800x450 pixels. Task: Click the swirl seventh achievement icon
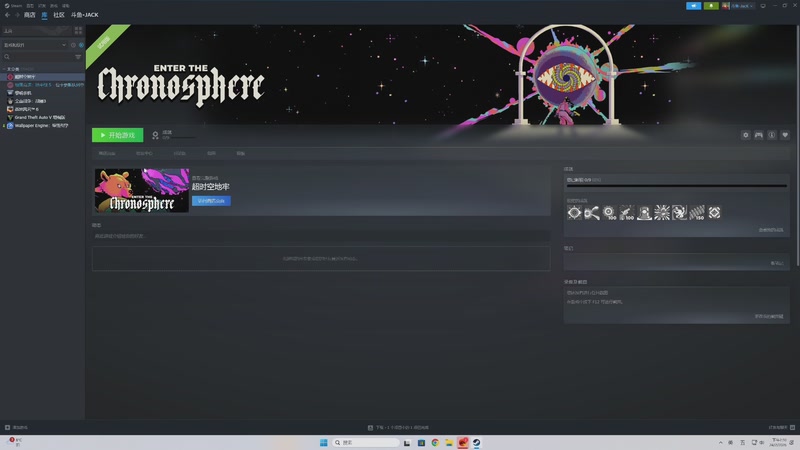679,213
